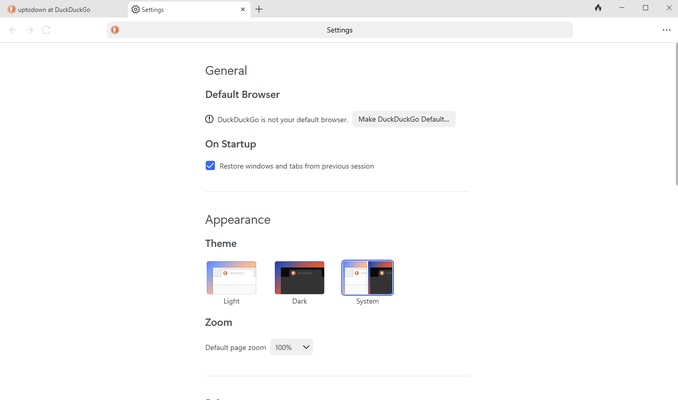
Task: Click the Default Browser heading
Action: point(242,94)
